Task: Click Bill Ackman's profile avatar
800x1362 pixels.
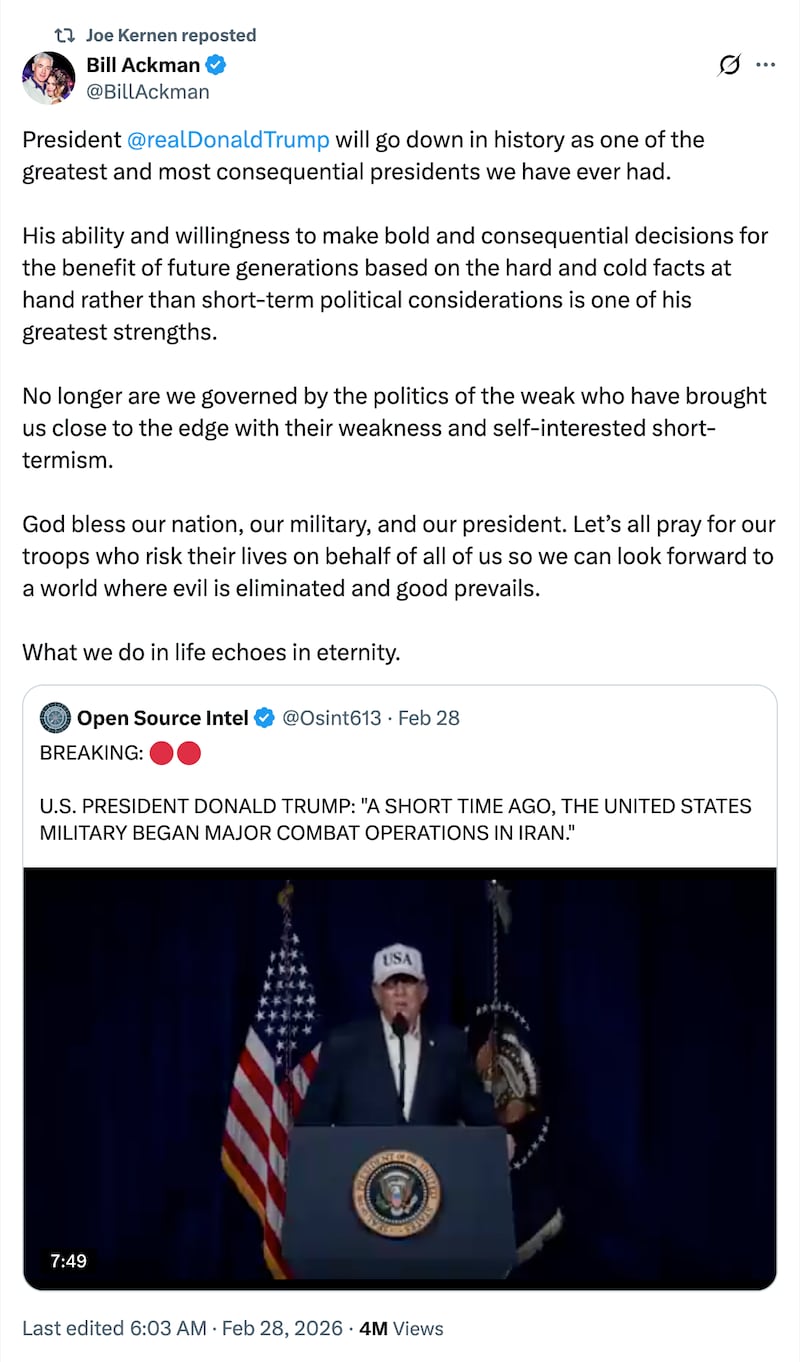Action: coord(48,78)
